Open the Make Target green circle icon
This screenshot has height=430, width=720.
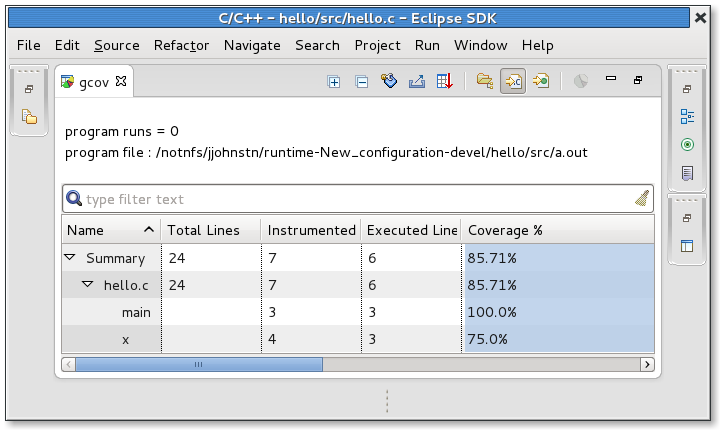pos(687,145)
